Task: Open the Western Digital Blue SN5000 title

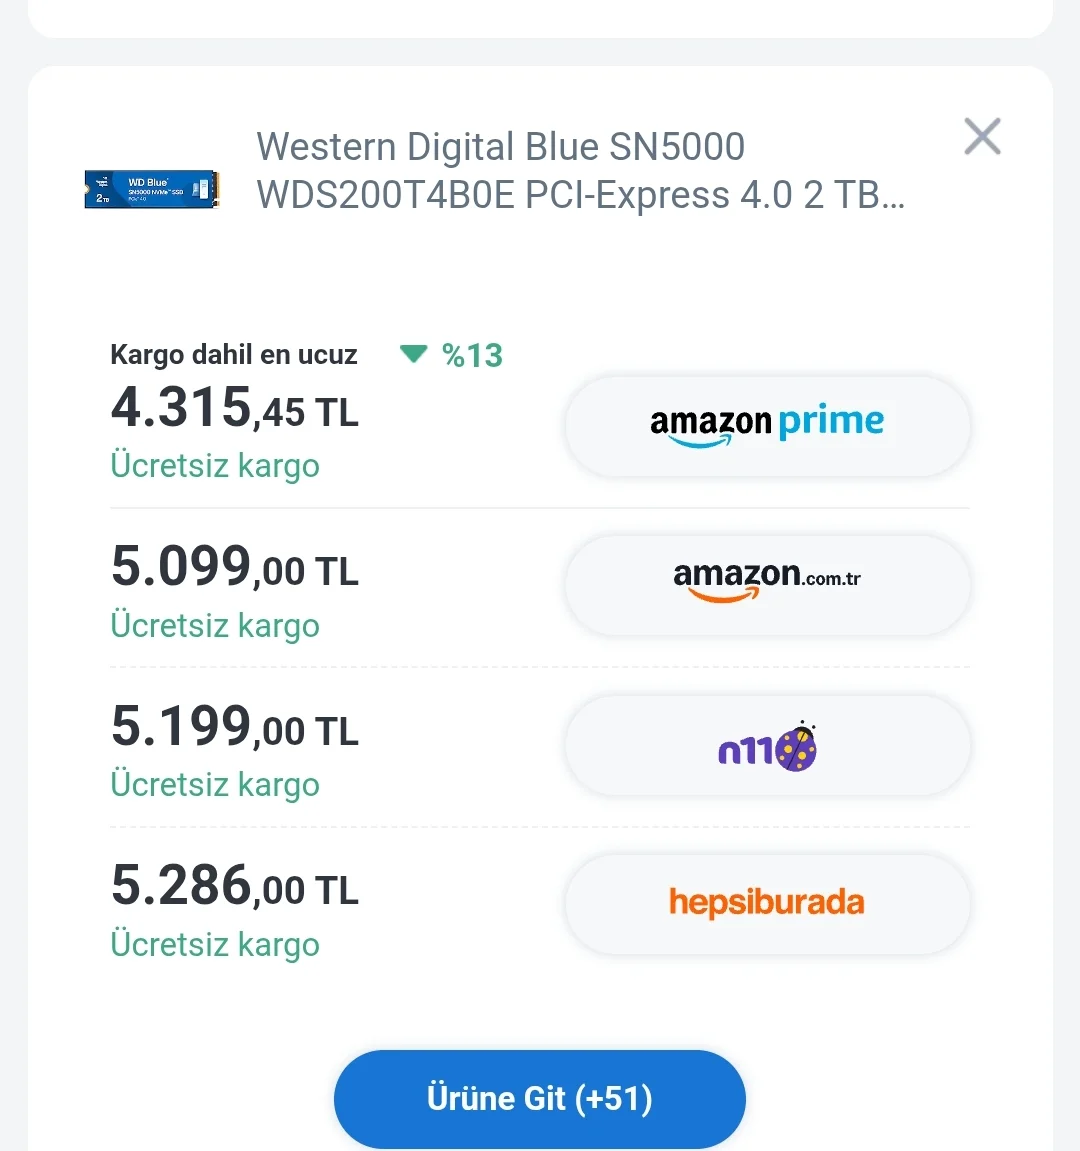Action: [x=500, y=147]
